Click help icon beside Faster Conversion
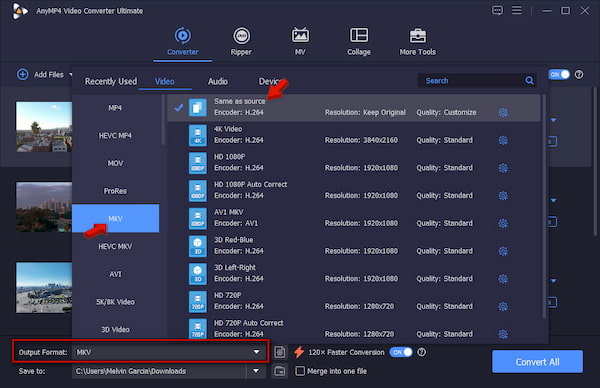The image size is (600, 388). 421,352
